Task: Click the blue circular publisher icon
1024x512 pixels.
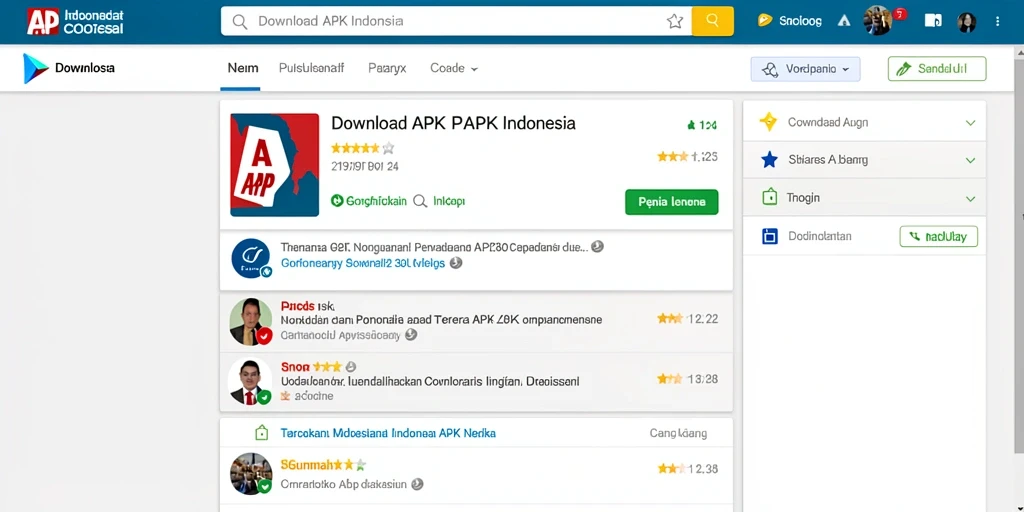Action: pos(251,258)
